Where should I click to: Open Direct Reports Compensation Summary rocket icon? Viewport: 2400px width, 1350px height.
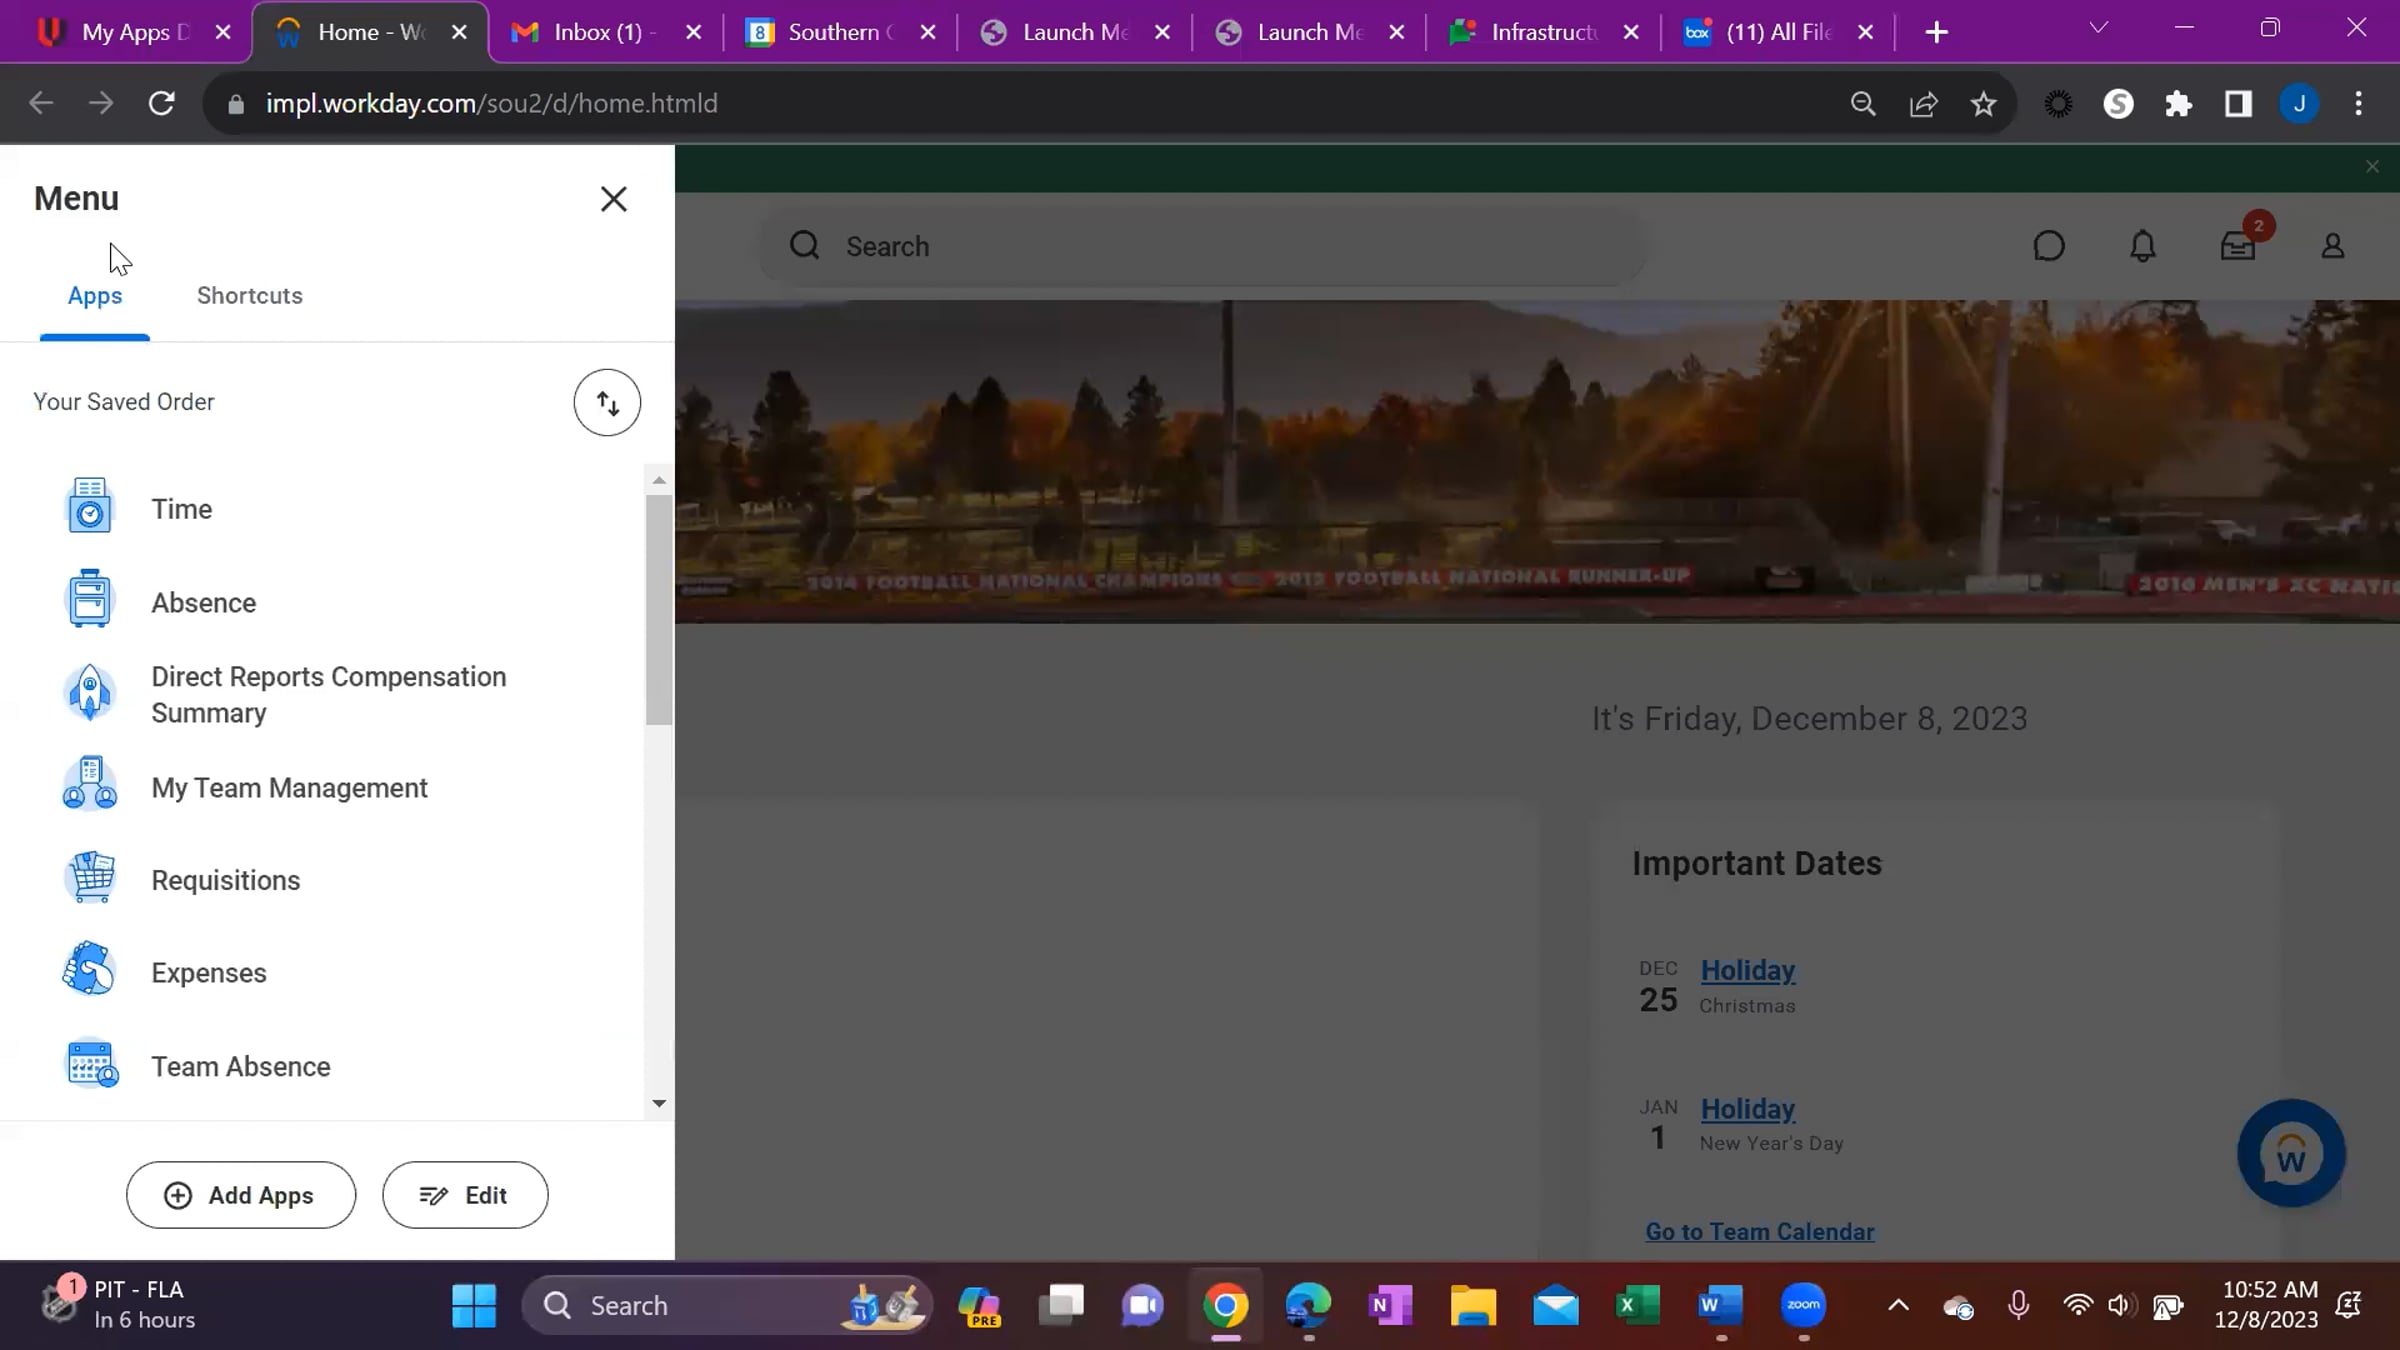[90, 693]
